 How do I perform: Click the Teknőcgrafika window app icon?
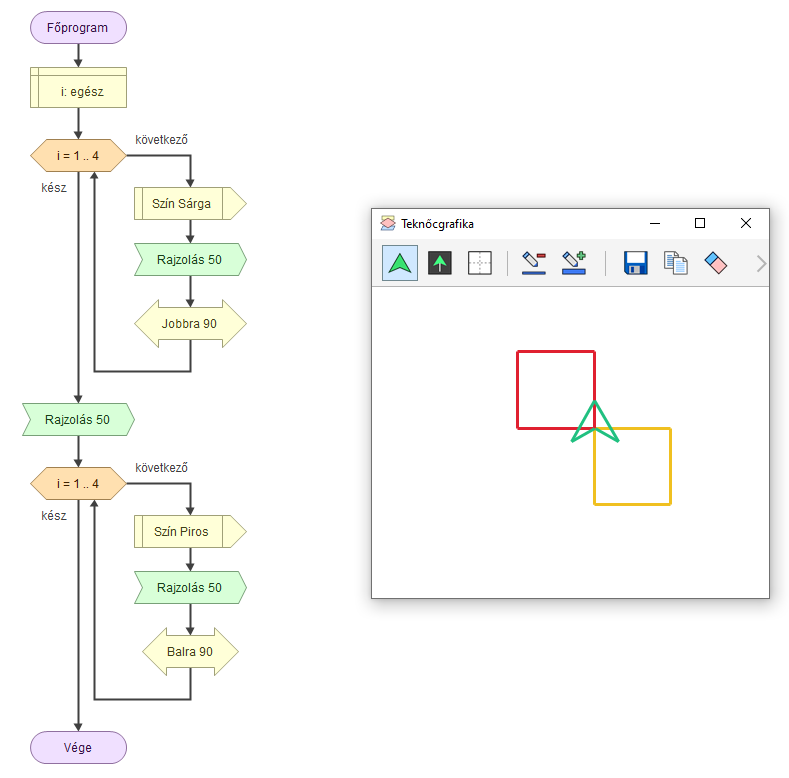click(388, 224)
